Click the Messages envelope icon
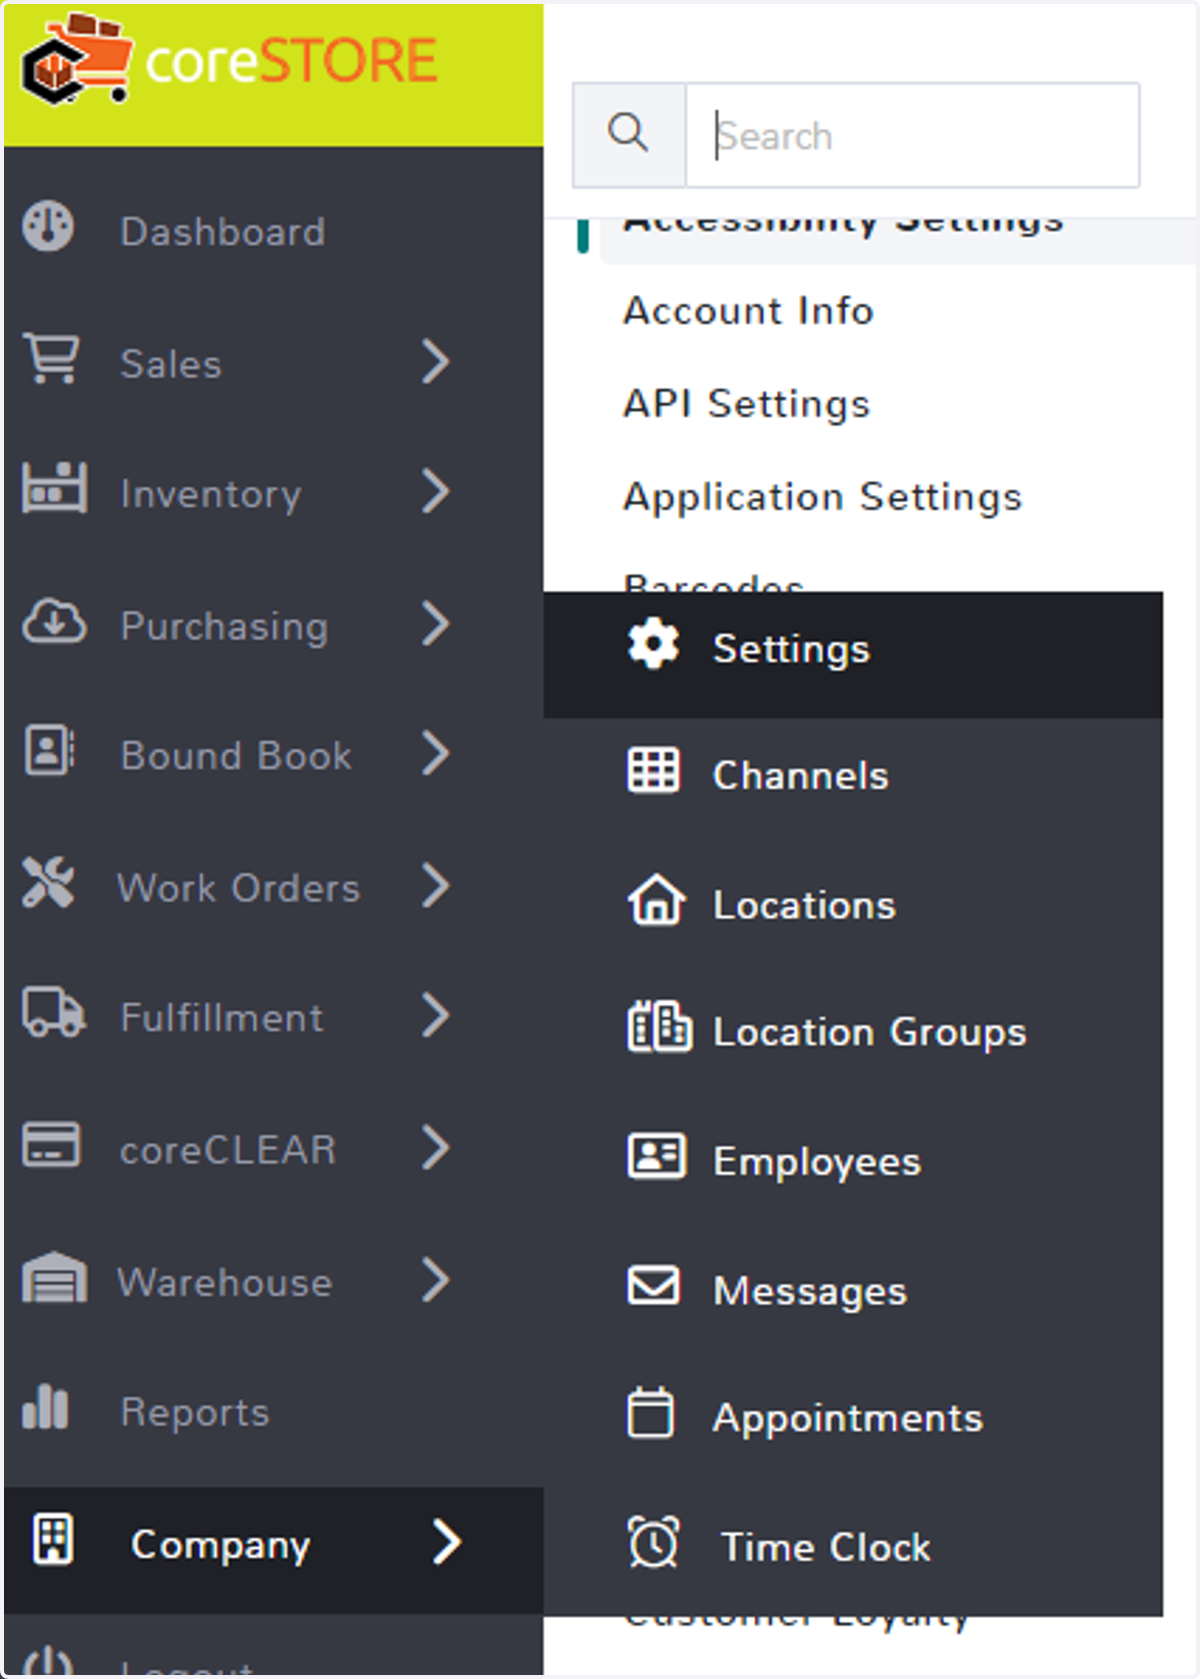Image resolution: width=1200 pixels, height=1679 pixels. pos(653,1286)
